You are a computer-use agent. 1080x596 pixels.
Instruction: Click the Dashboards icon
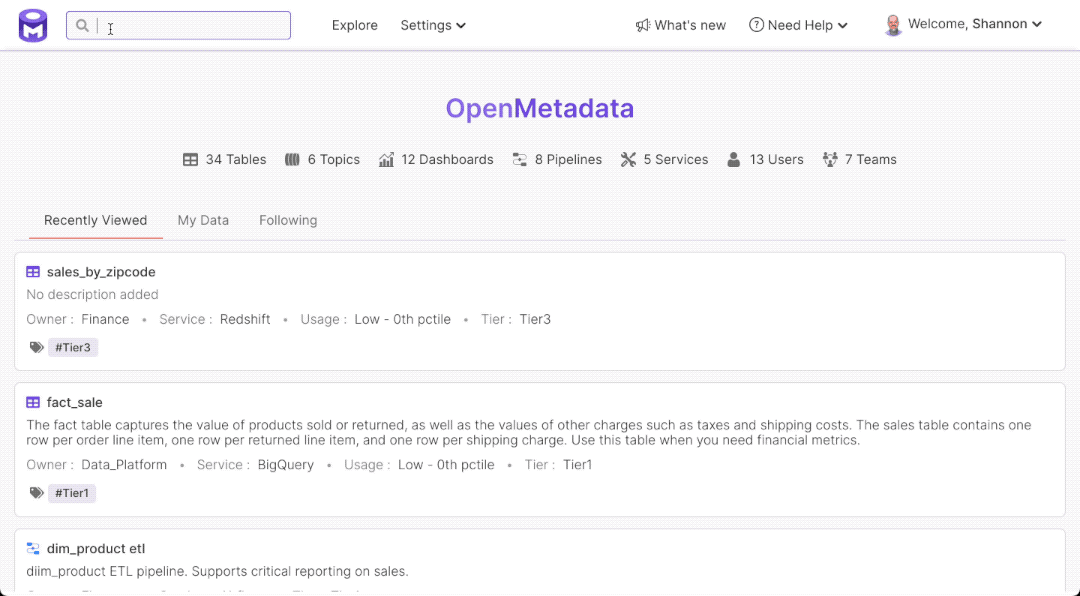(387, 159)
